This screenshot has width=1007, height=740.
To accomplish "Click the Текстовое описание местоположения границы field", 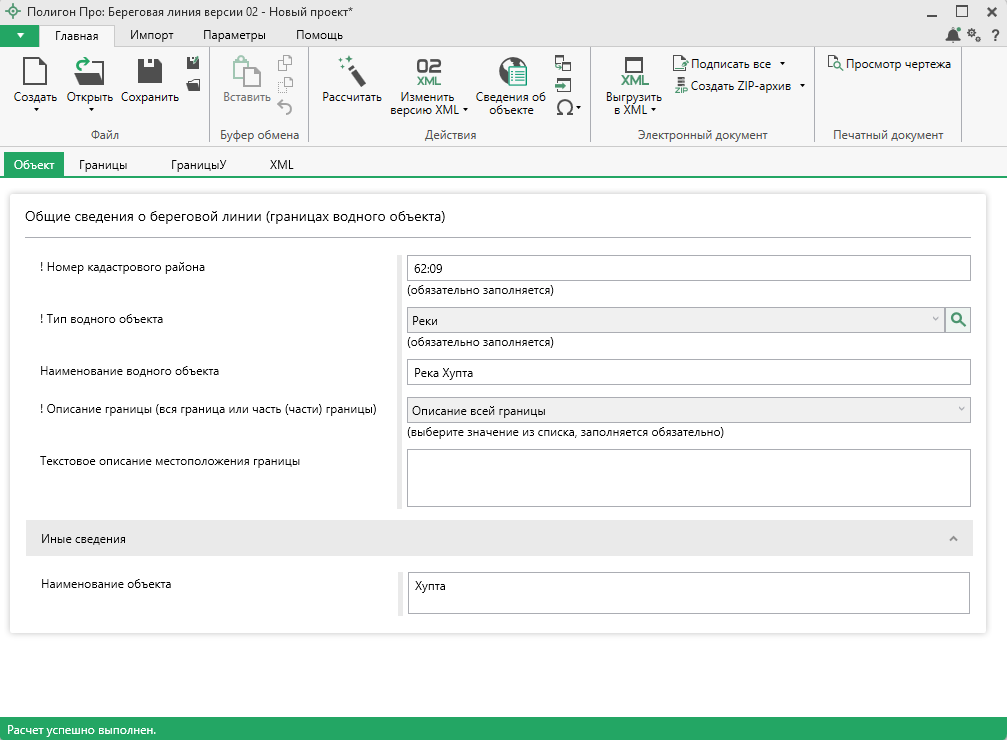I will coord(688,478).
